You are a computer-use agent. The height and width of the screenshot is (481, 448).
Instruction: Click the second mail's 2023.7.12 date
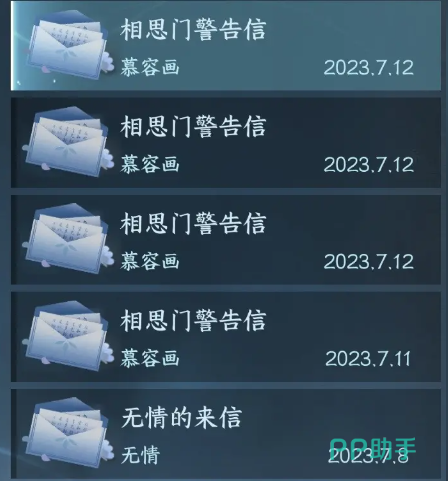click(x=369, y=165)
